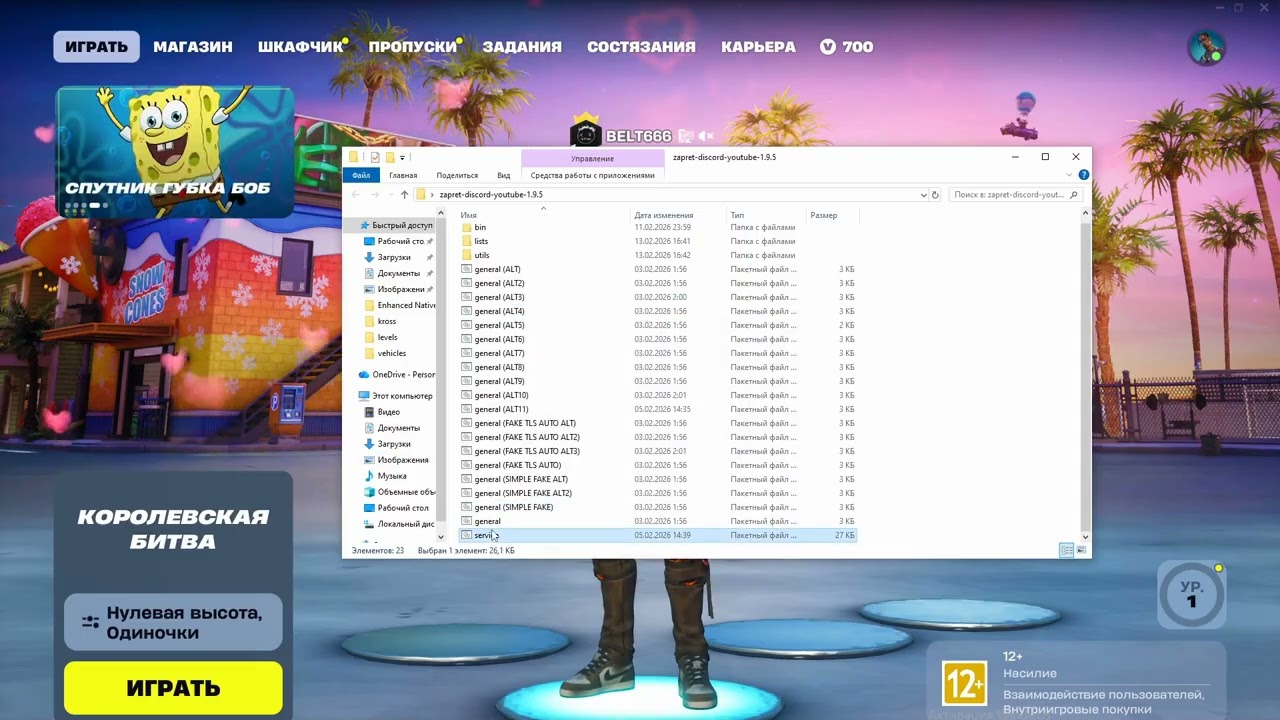Go back with Explorer back arrow
Viewport: 1280px width, 720px height.
[356, 195]
